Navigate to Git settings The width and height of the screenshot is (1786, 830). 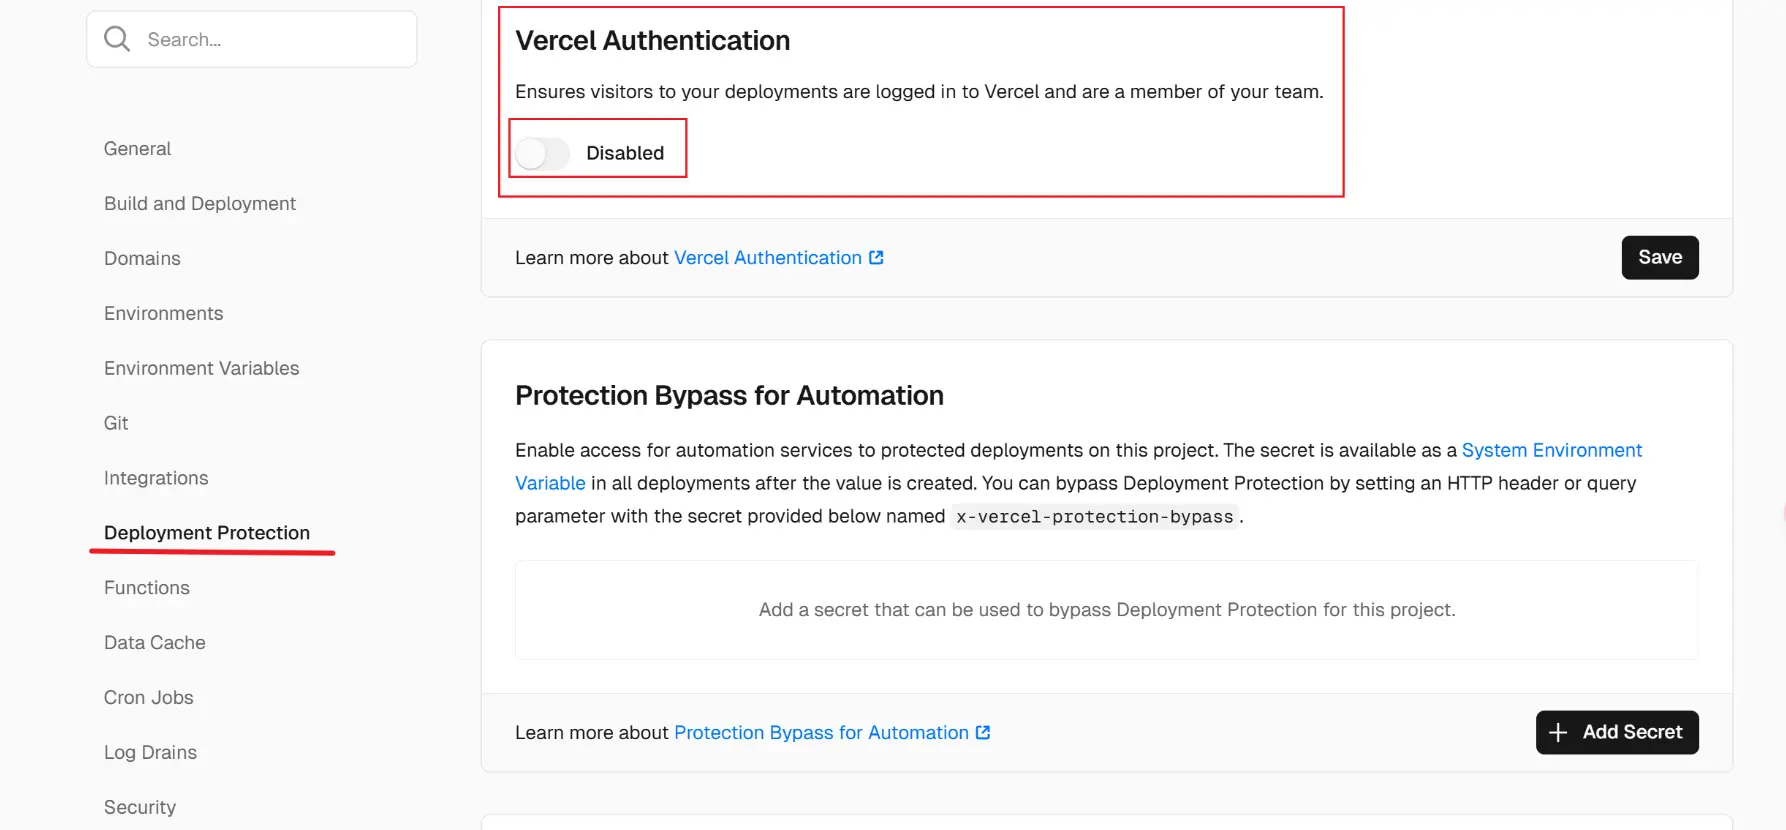[116, 424]
